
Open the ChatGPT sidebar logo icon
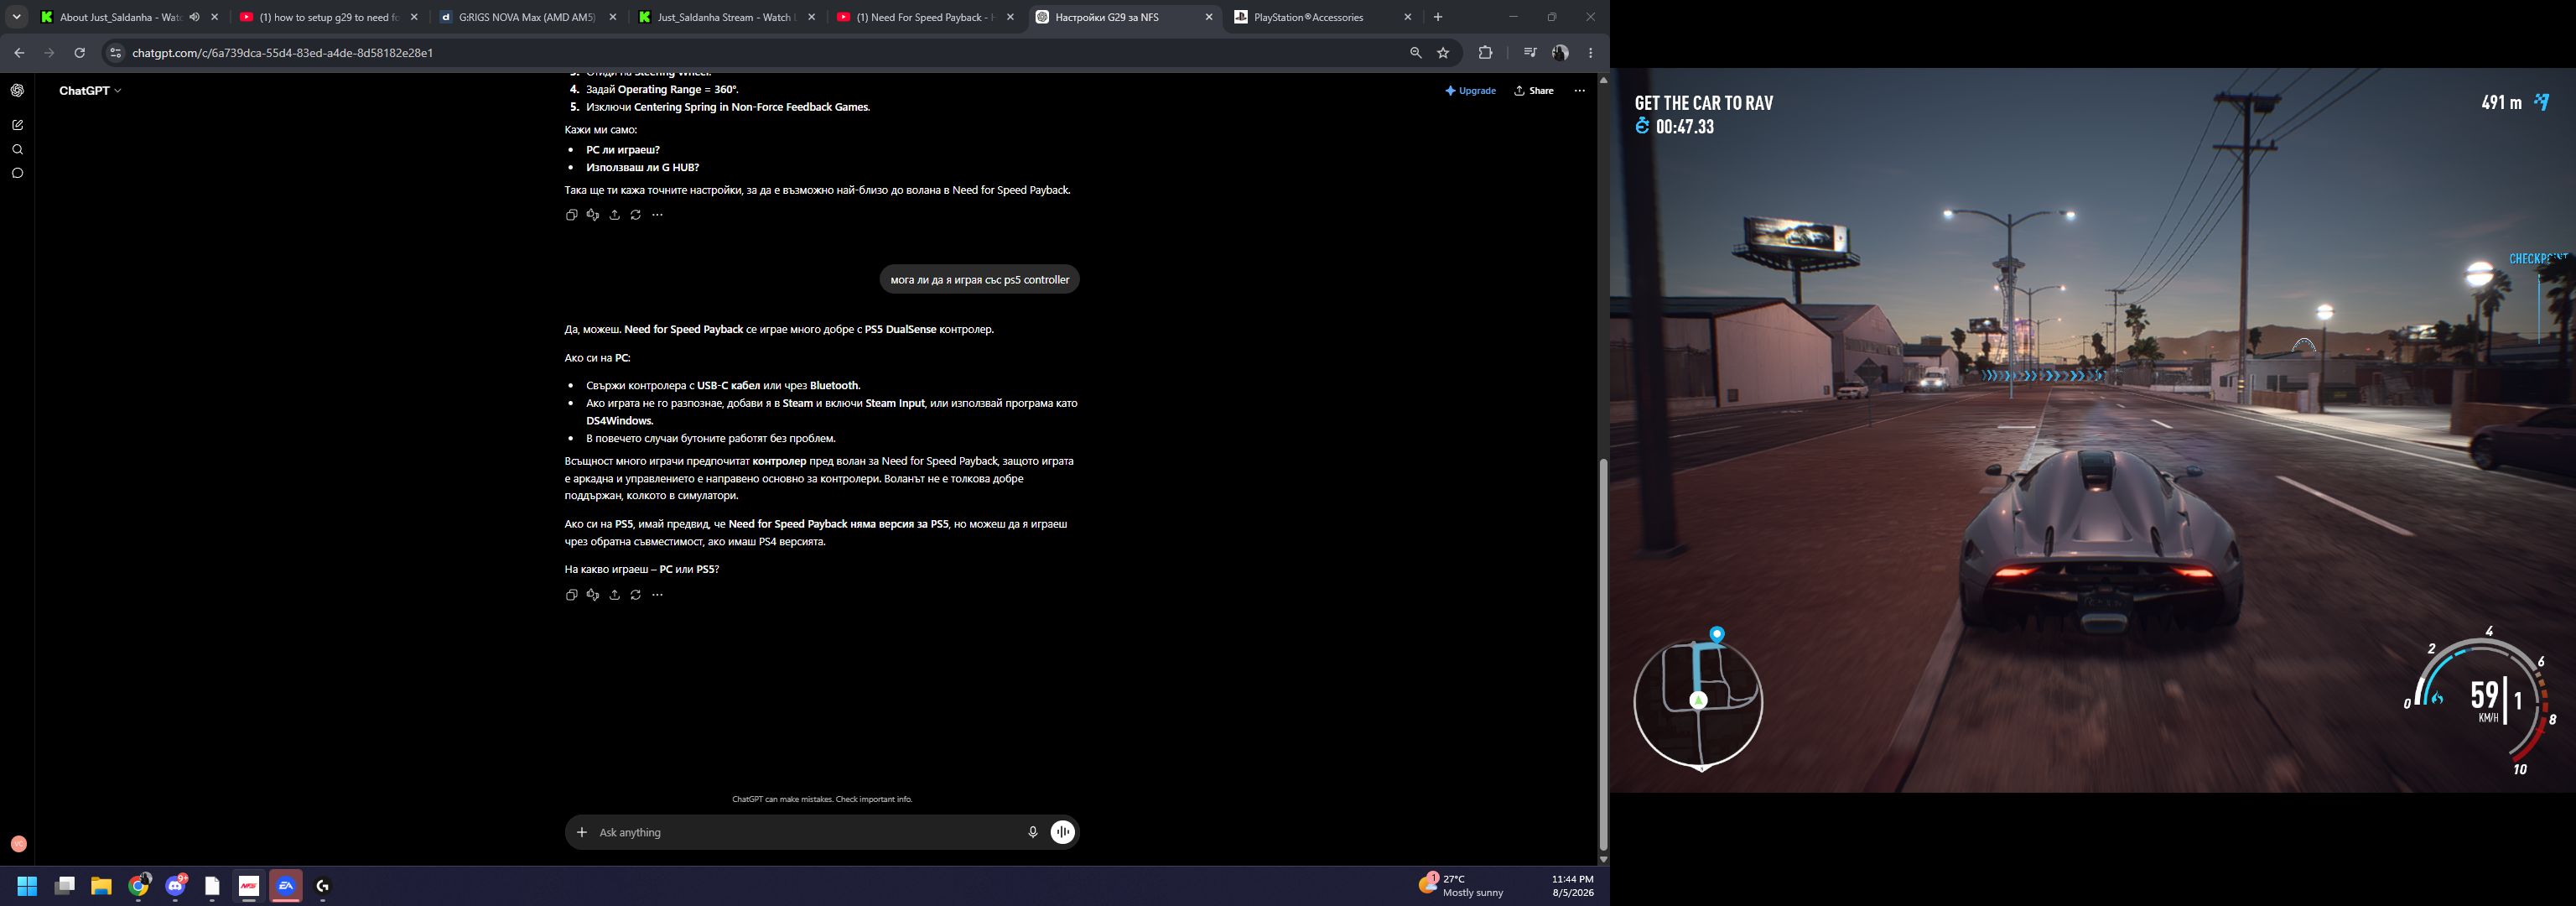[x=18, y=90]
